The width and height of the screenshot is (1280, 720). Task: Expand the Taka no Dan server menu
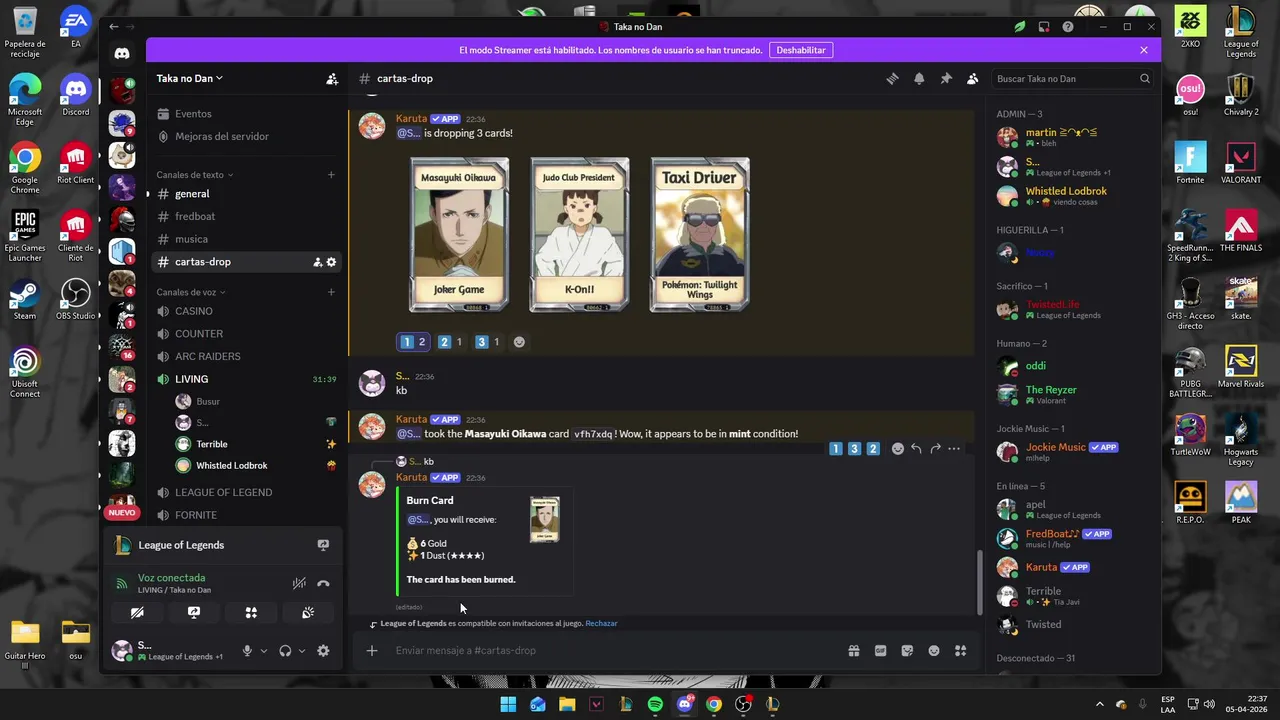click(189, 79)
